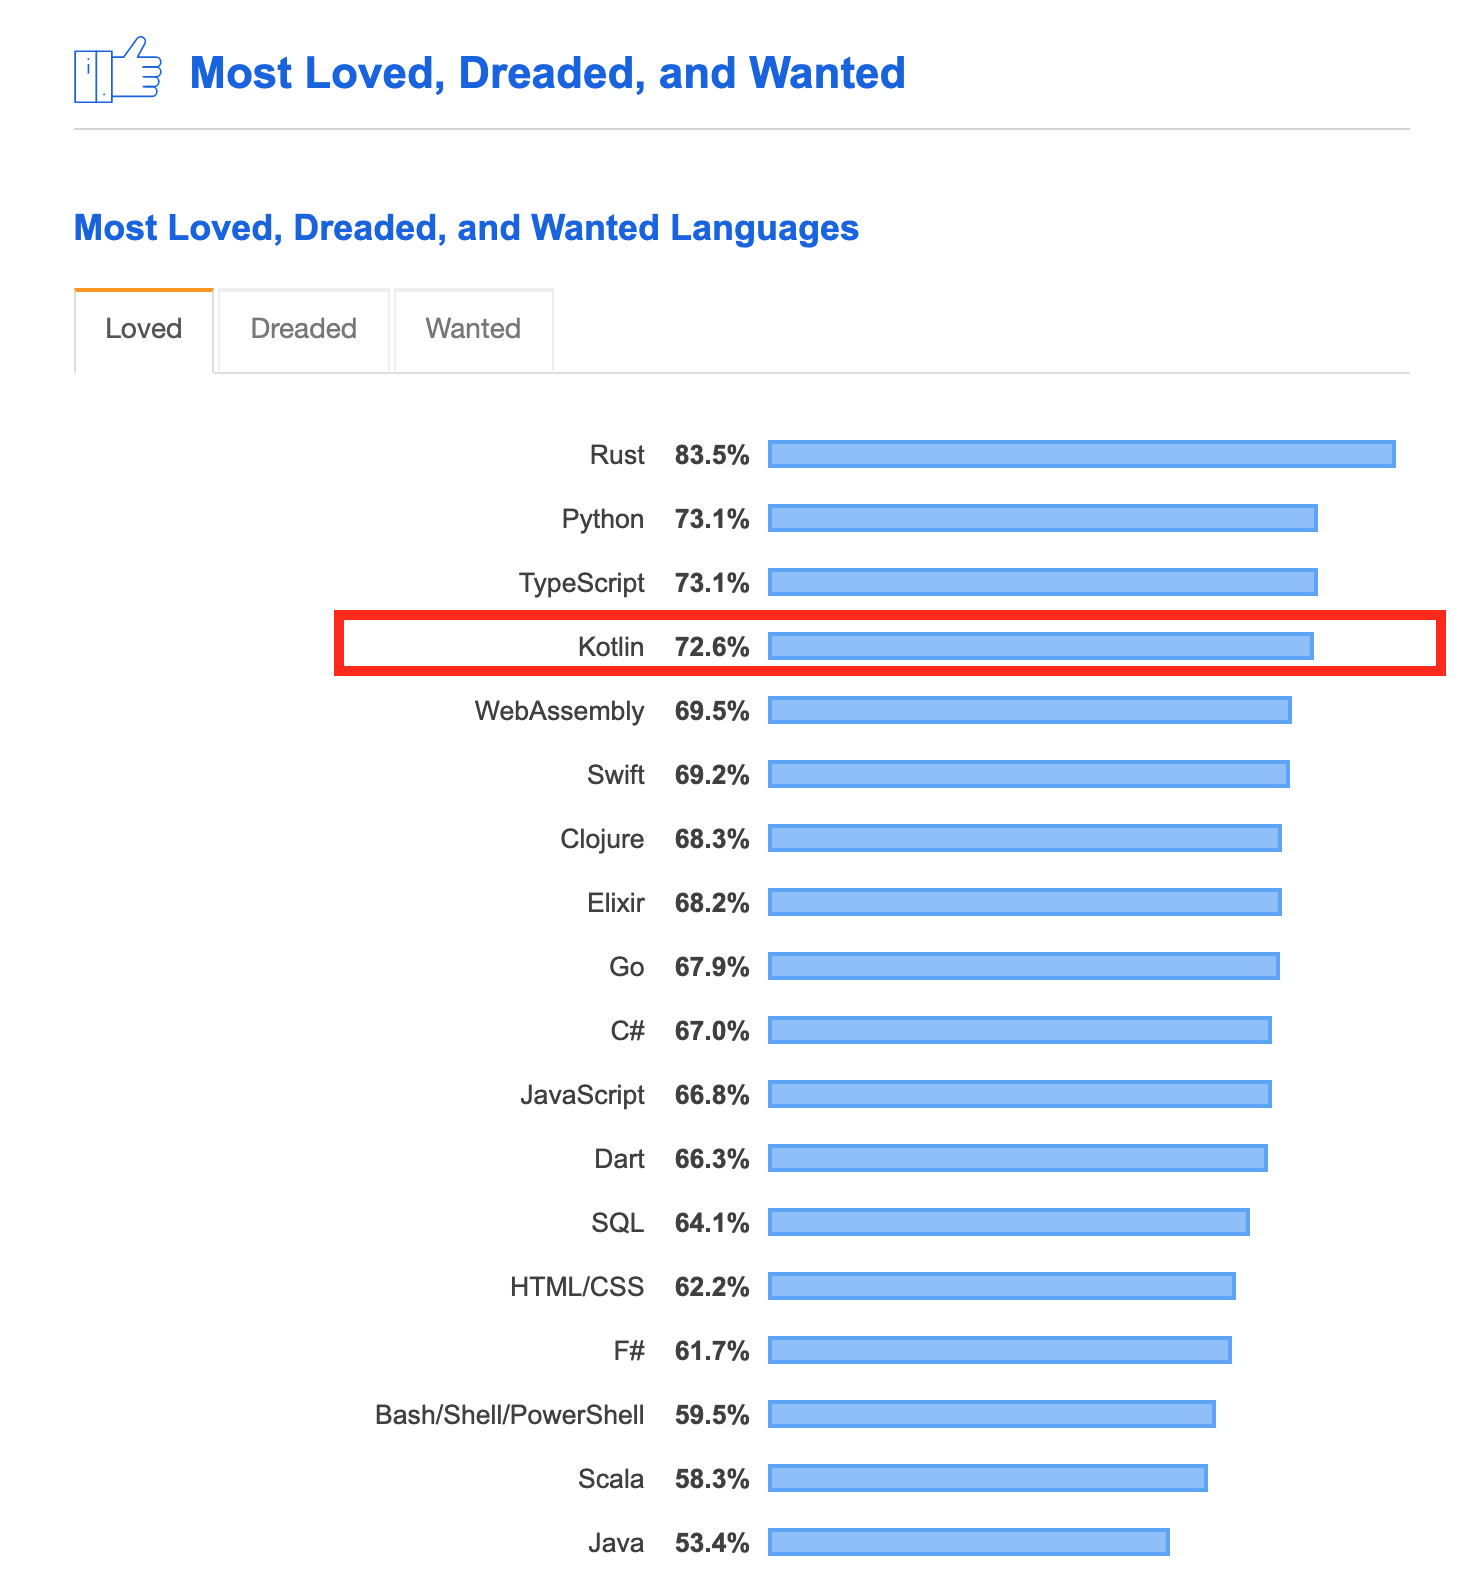Select the WebAssembly bar

1030,710
